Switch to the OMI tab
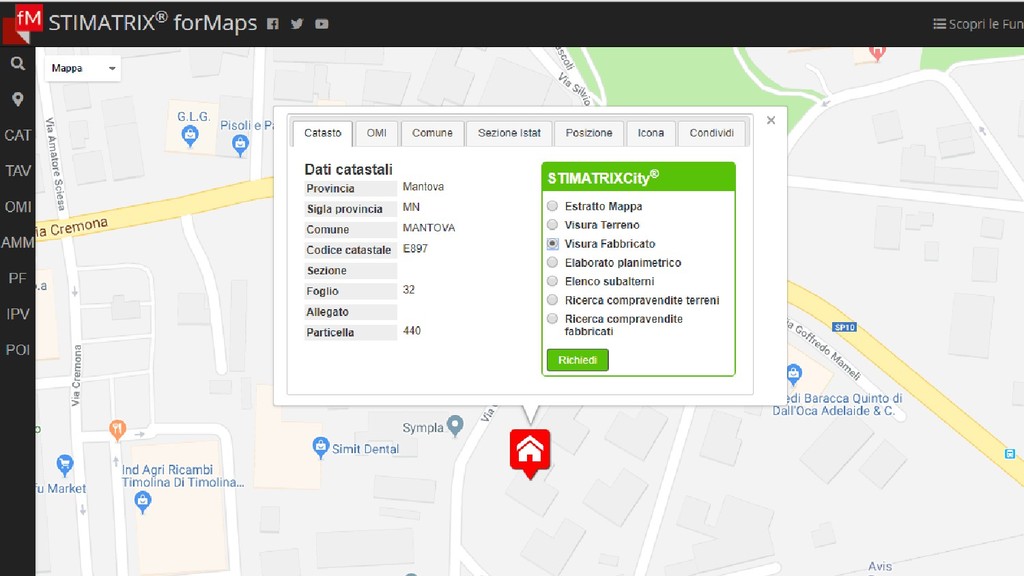 click(377, 133)
